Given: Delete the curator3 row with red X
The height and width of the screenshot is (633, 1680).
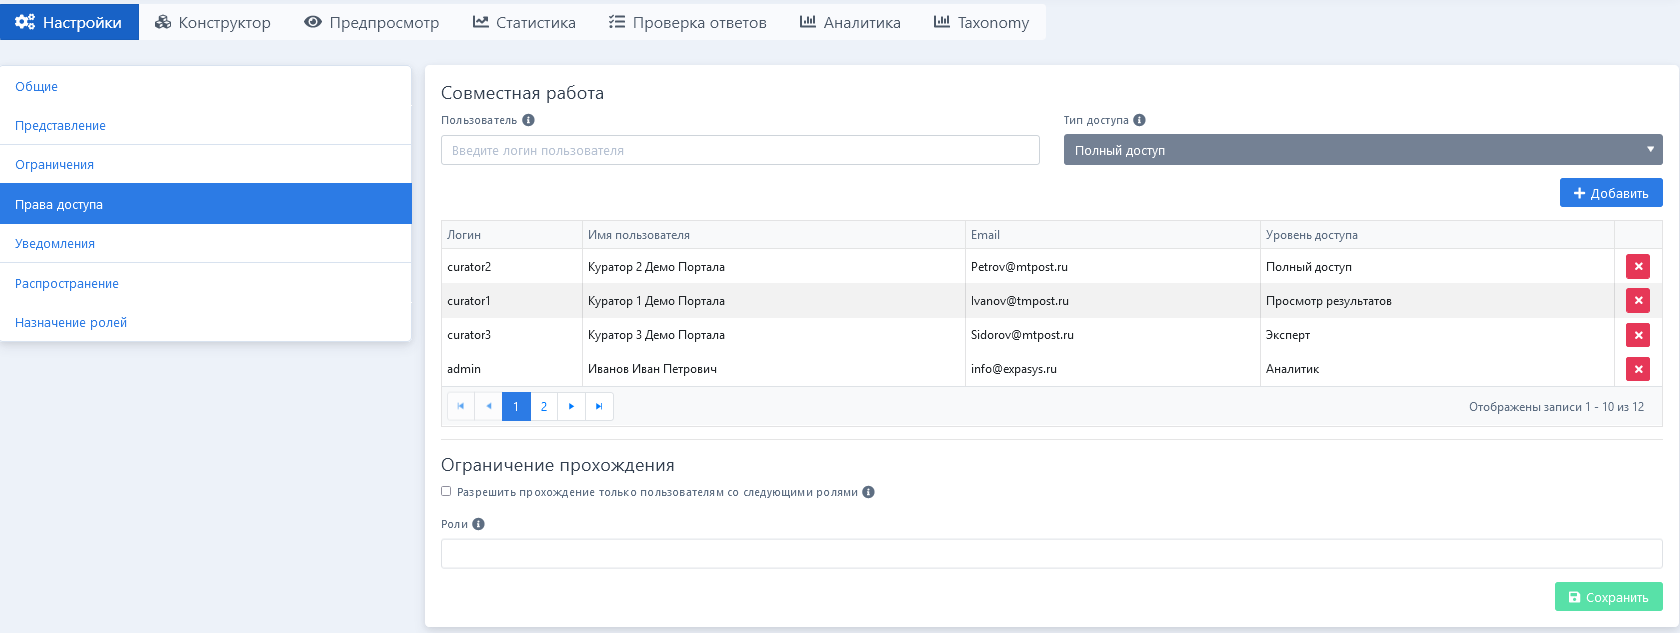Looking at the screenshot, I should [x=1637, y=335].
